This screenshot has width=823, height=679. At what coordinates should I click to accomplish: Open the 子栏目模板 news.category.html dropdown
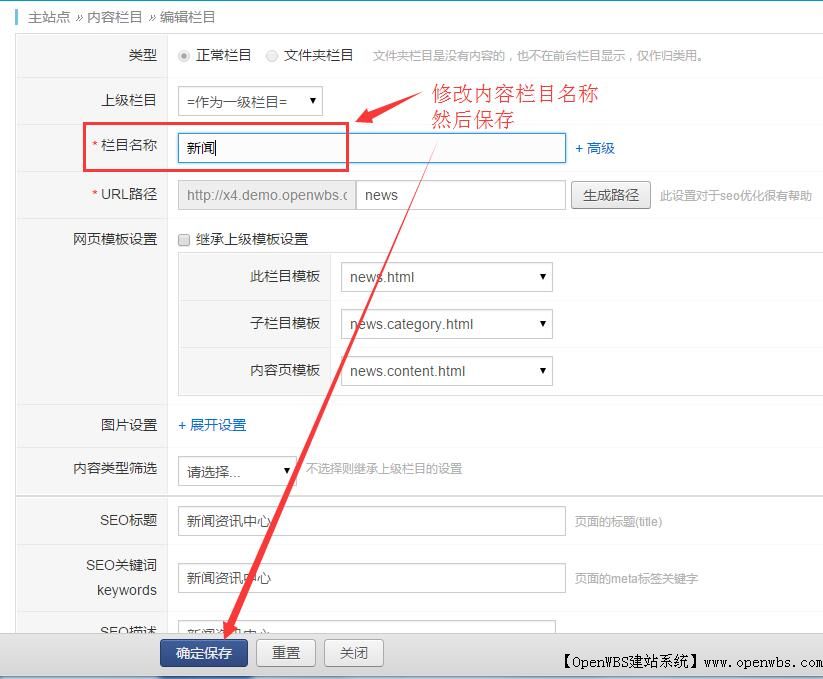coord(445,324)
